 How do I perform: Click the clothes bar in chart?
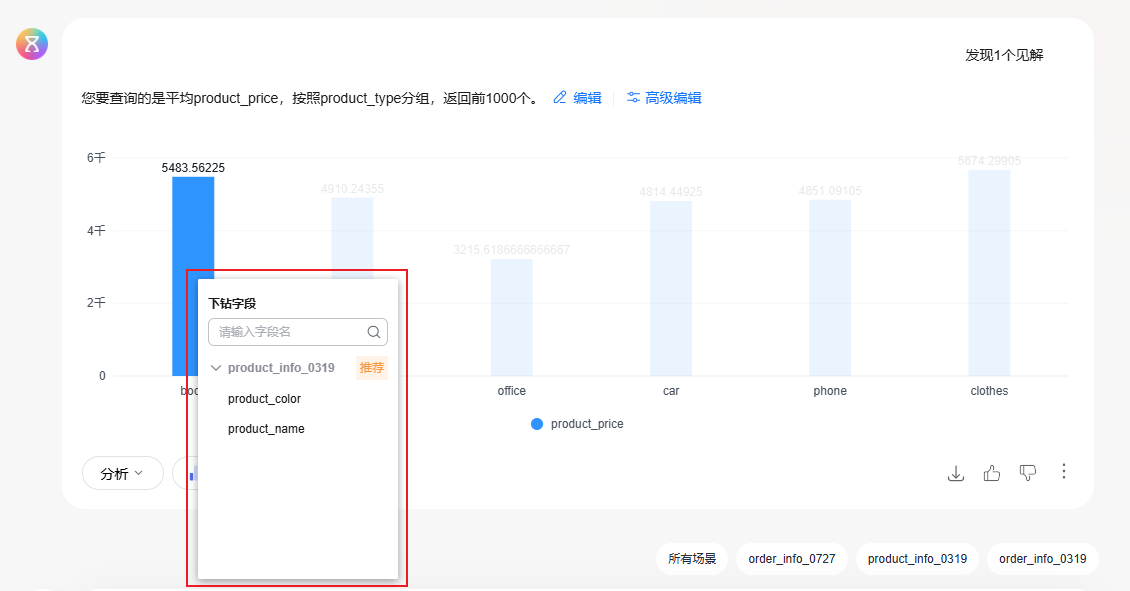click(989, 272)
